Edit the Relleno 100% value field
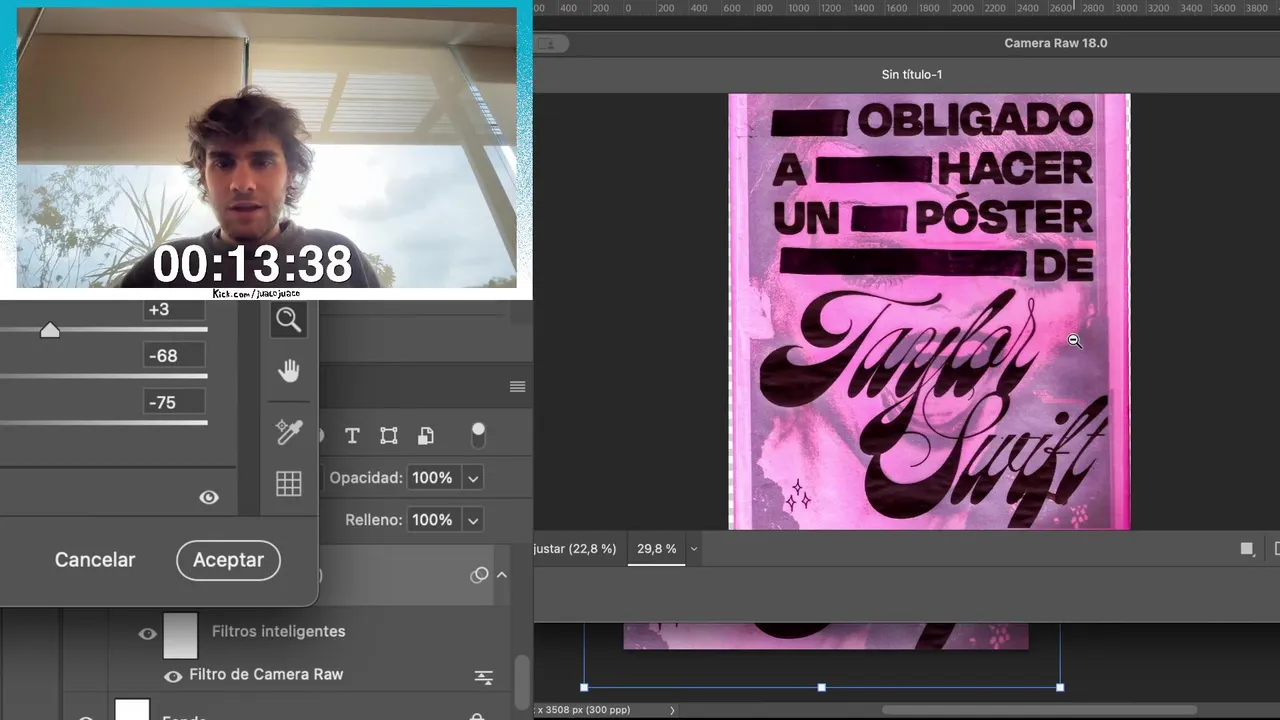The height and width of the screenshot is (720, 1280). point(432,520)
